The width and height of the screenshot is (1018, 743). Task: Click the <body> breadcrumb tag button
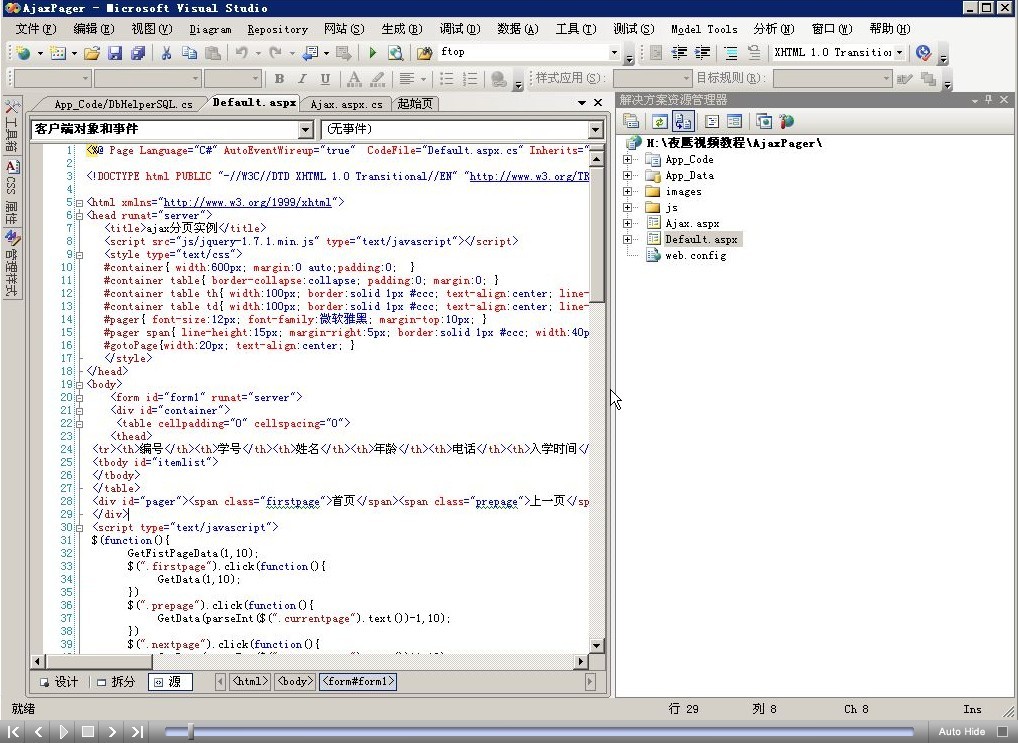coord(294,682)
